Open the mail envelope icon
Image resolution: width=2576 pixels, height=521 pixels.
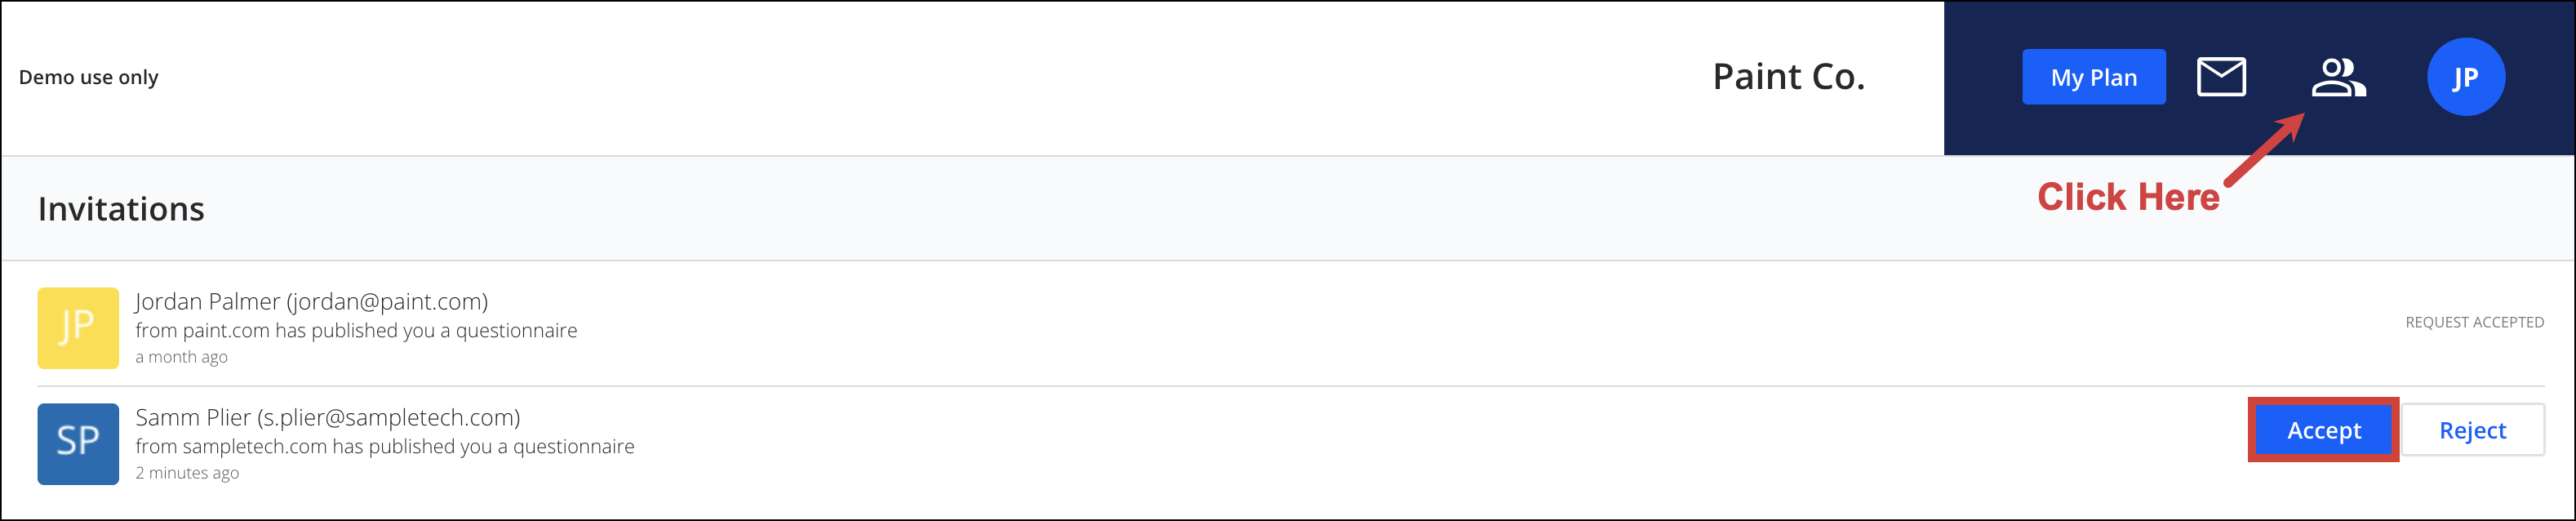[2221, 77]
